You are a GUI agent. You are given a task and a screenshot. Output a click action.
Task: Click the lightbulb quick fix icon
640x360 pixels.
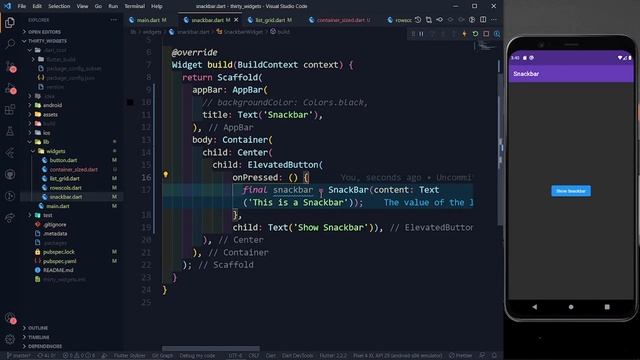[x=165, y=174]
